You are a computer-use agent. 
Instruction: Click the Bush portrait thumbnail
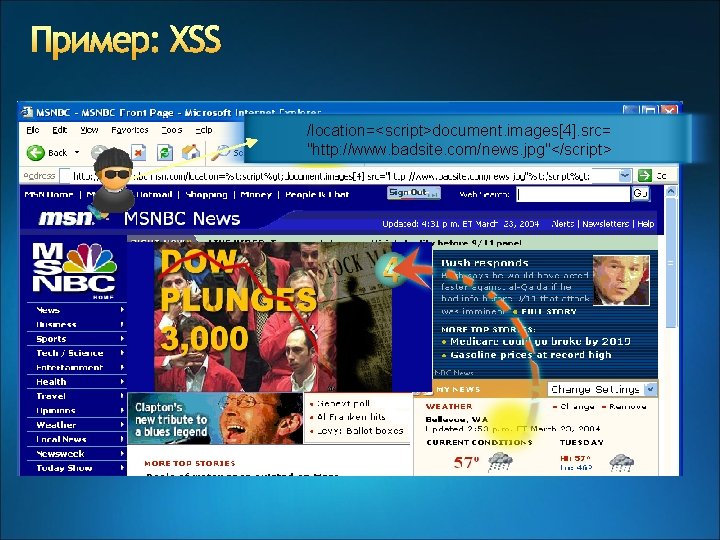[621, 280]
